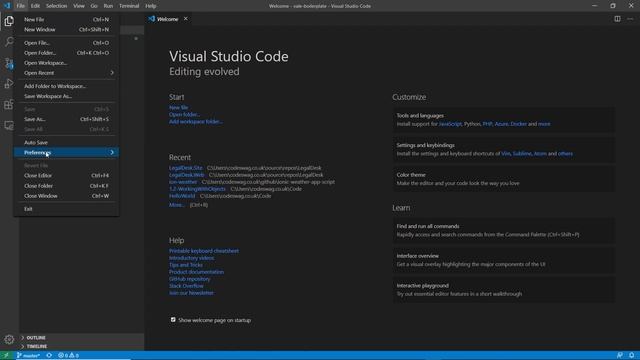Choose Open Folder... in the File menu

point(66,53)
